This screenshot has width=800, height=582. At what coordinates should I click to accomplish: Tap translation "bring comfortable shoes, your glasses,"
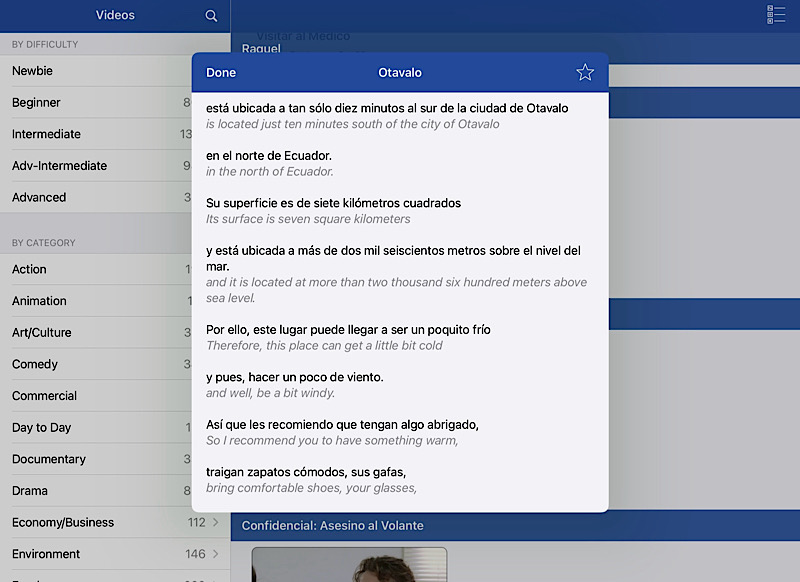coord(311,488)
